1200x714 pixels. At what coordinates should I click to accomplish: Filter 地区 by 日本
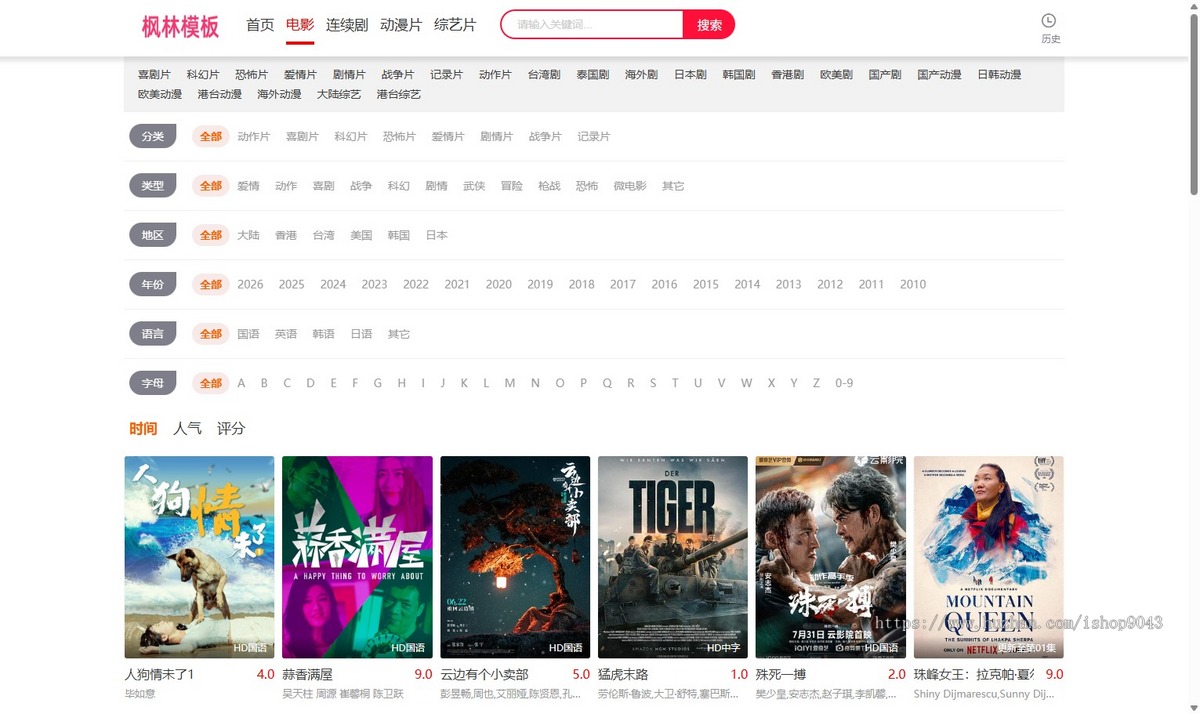click(437, 235)
